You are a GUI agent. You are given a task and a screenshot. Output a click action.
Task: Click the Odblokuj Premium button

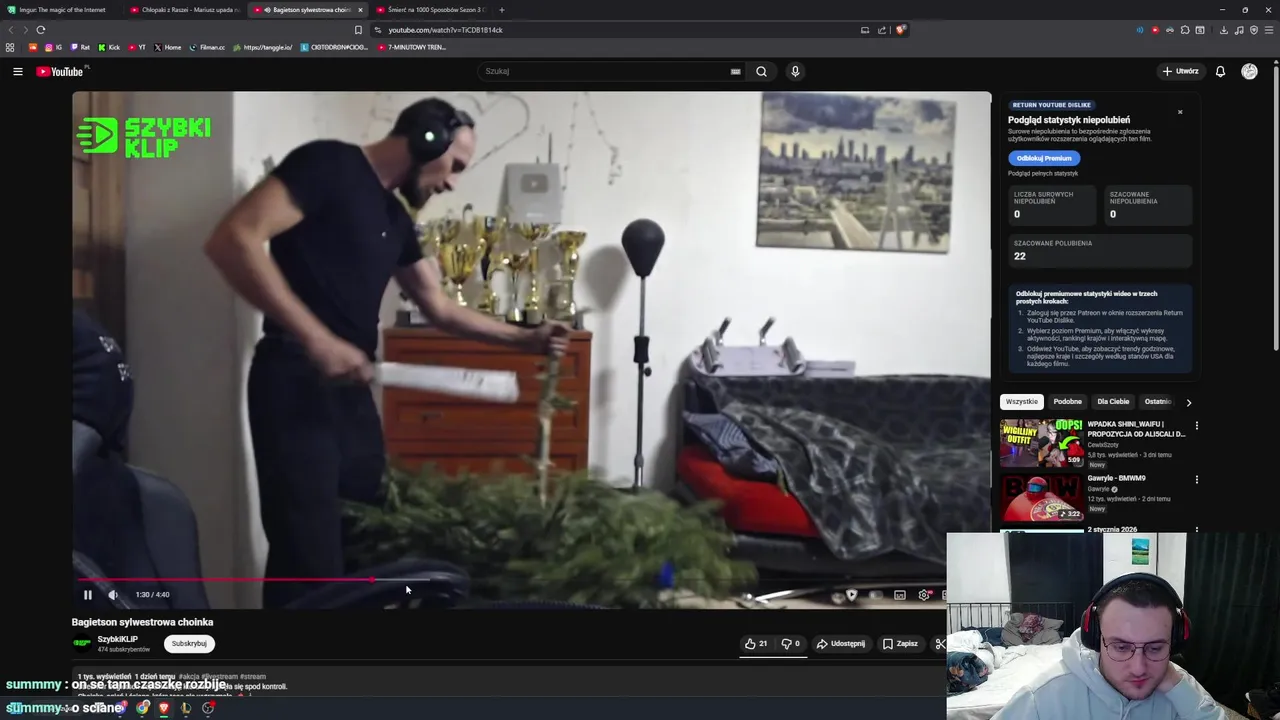(x=1043, y=158)
